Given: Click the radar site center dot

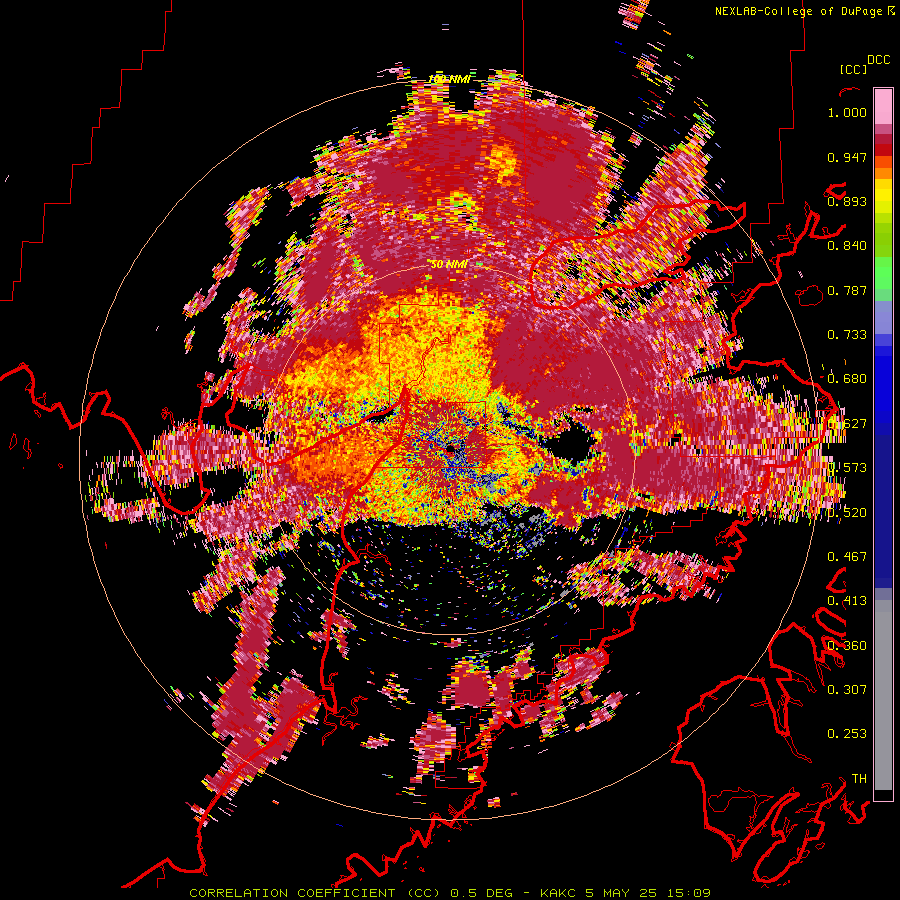Looking at the screenshot, I should click(451, 448).
